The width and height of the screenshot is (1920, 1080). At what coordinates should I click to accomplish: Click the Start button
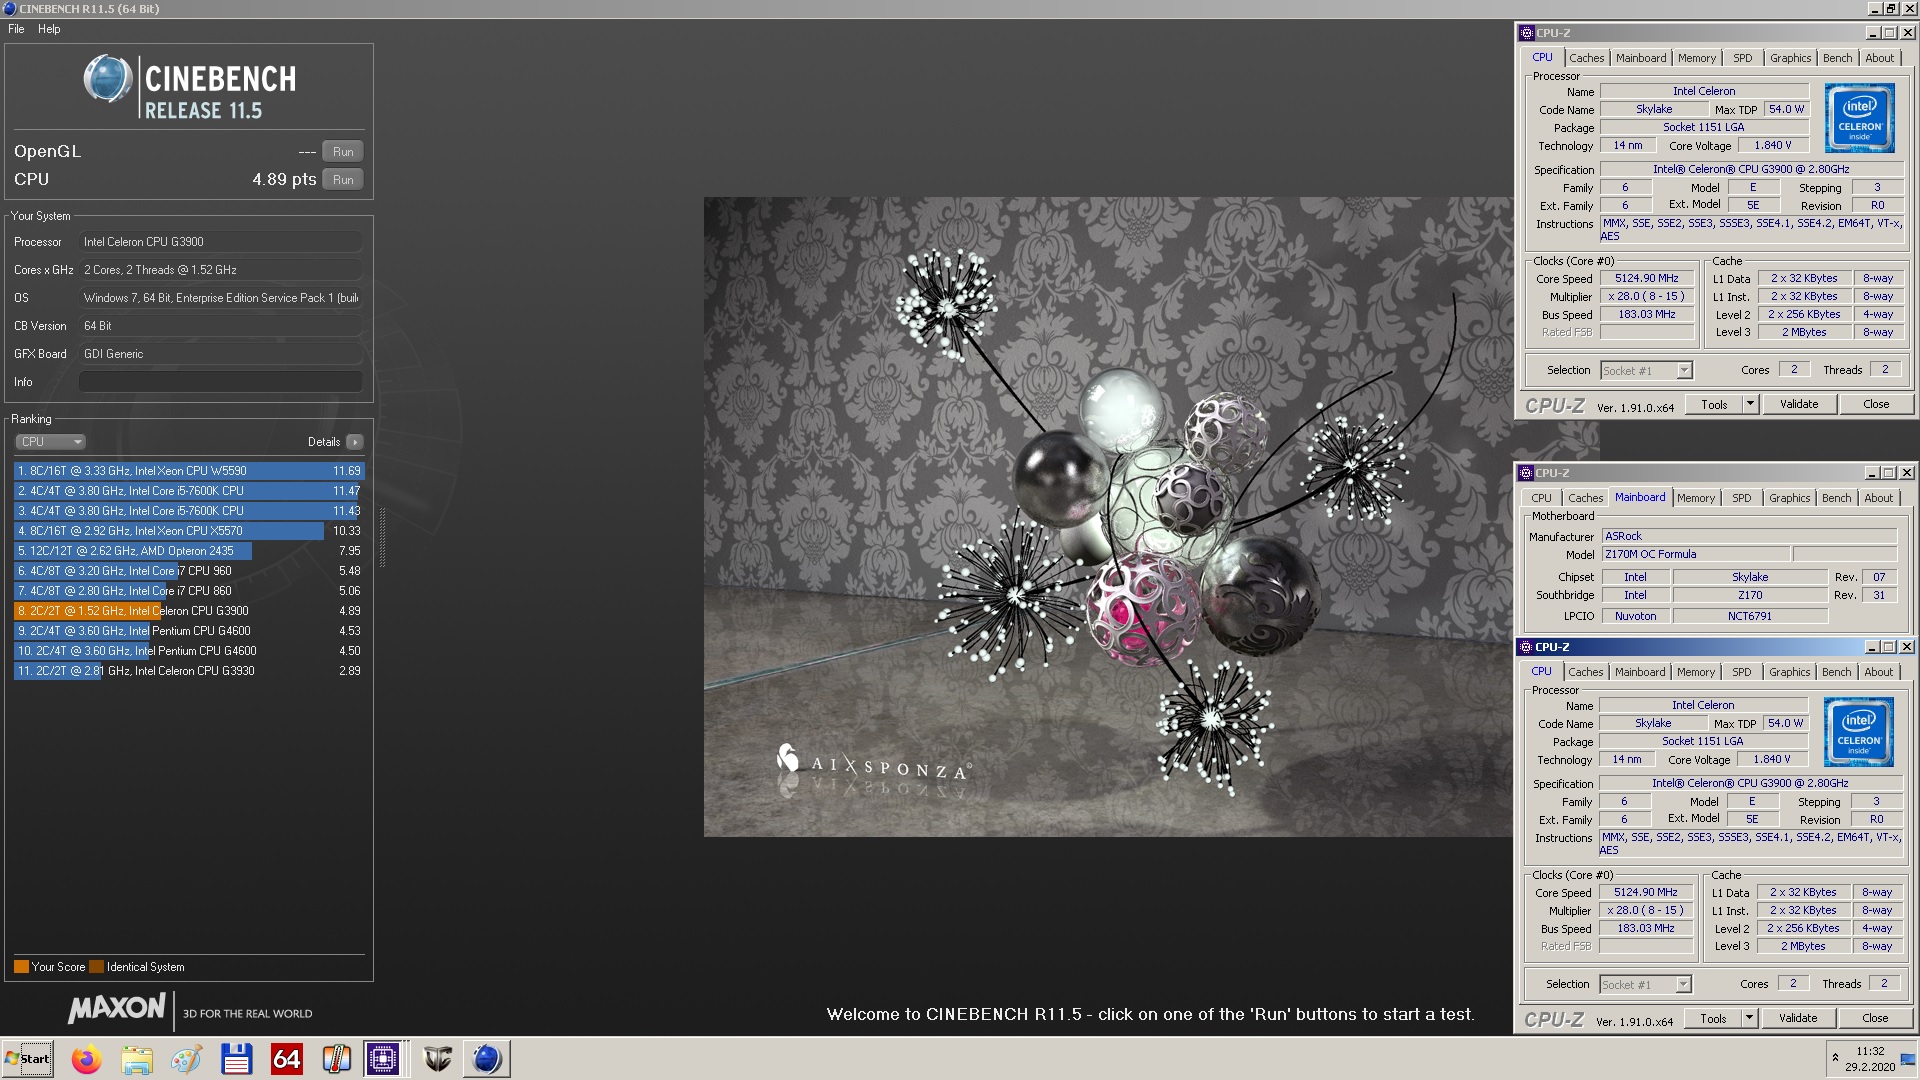(28, 1059)
